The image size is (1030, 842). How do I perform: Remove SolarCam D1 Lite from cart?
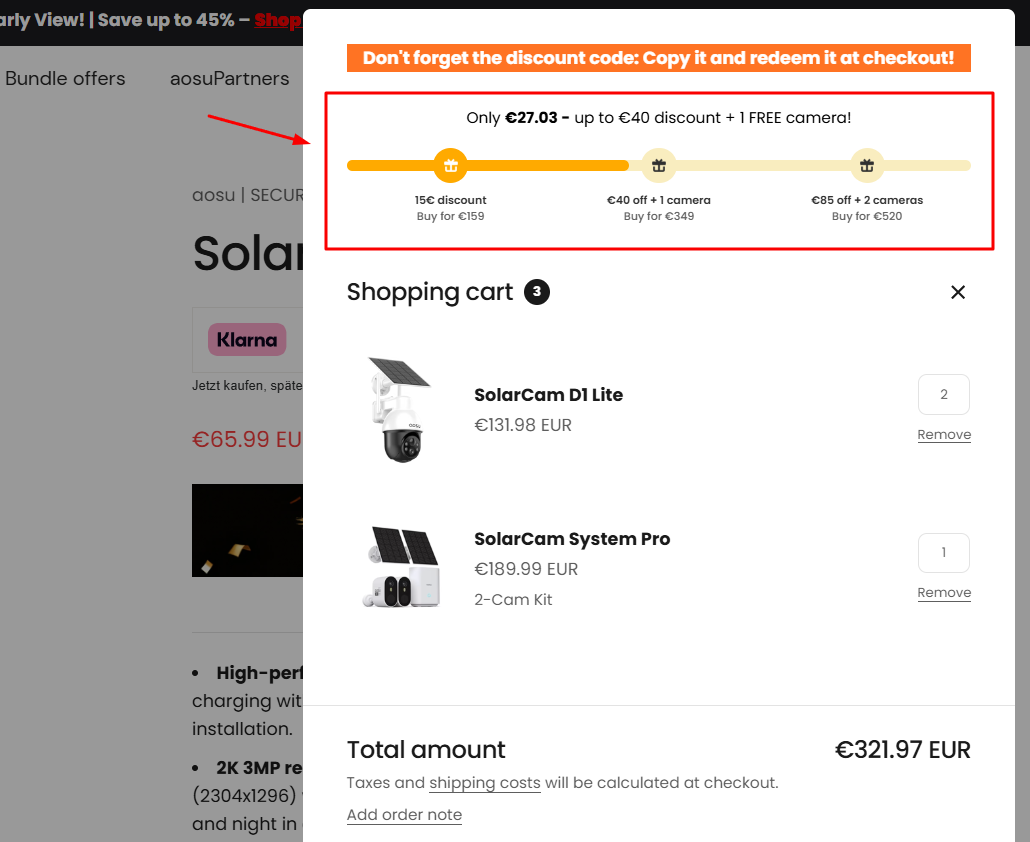pos(944,435)
